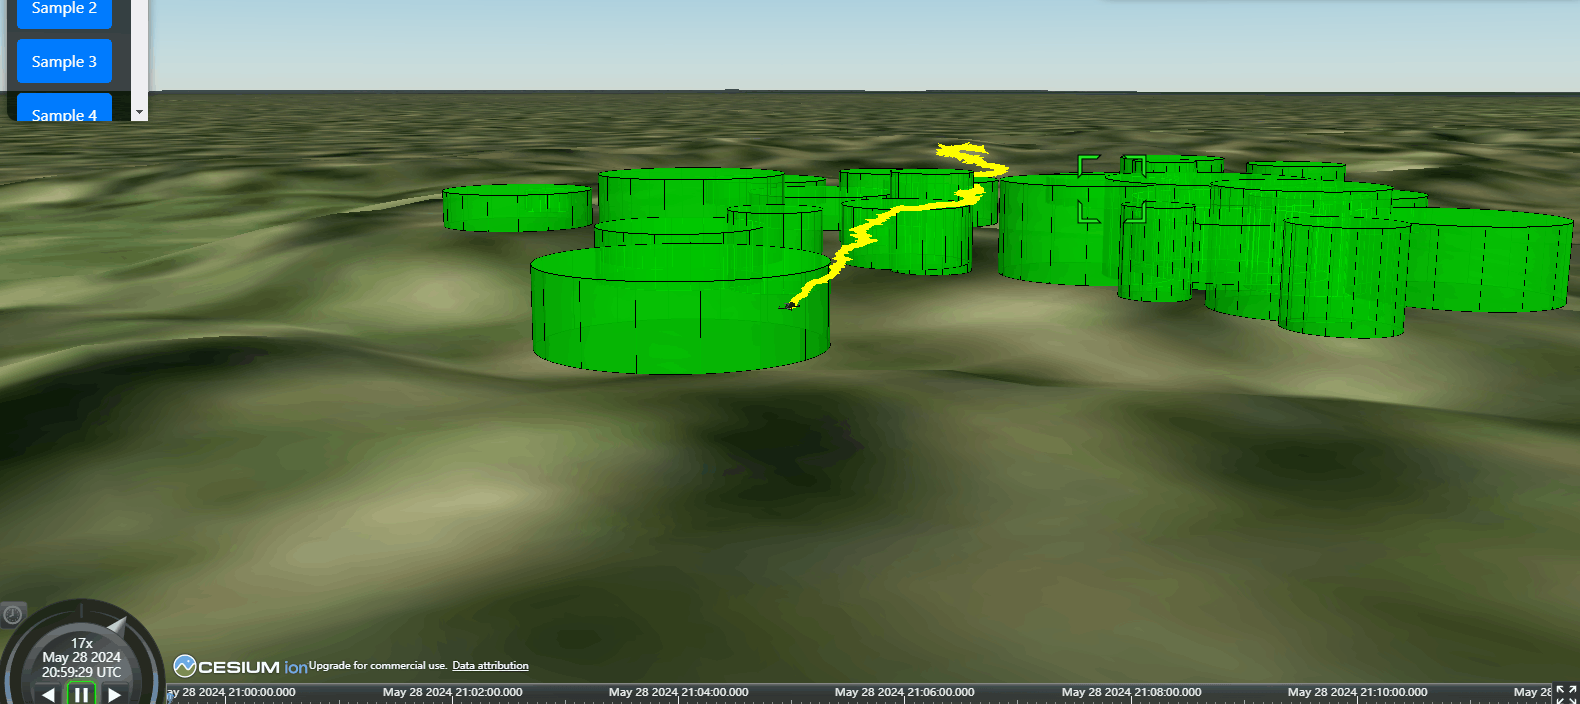Jump to 21:10:00 on the timeline

click(x=1357, y=693)
